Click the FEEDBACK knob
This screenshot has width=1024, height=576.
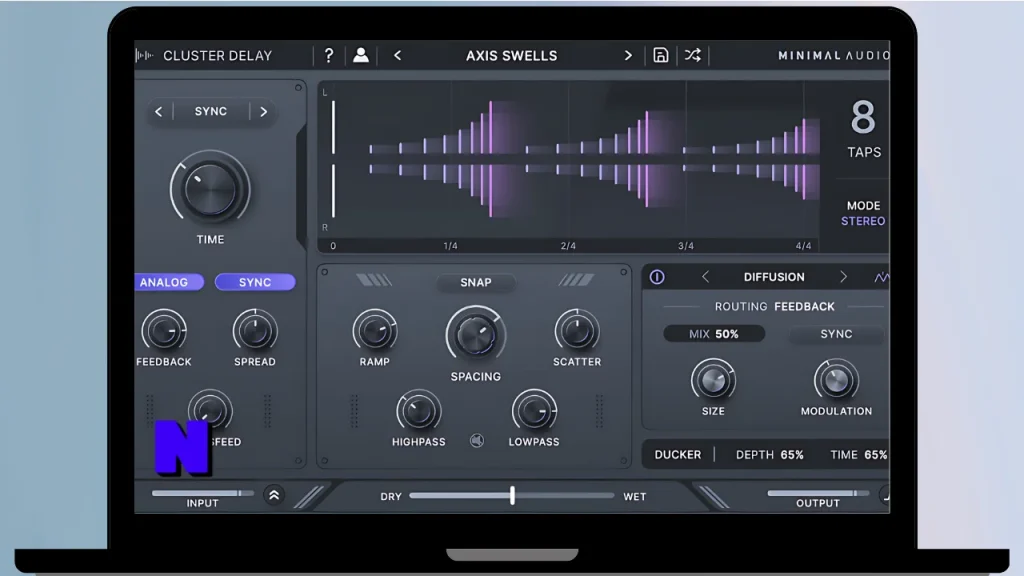pyautogui.click(x=164, y=330)
